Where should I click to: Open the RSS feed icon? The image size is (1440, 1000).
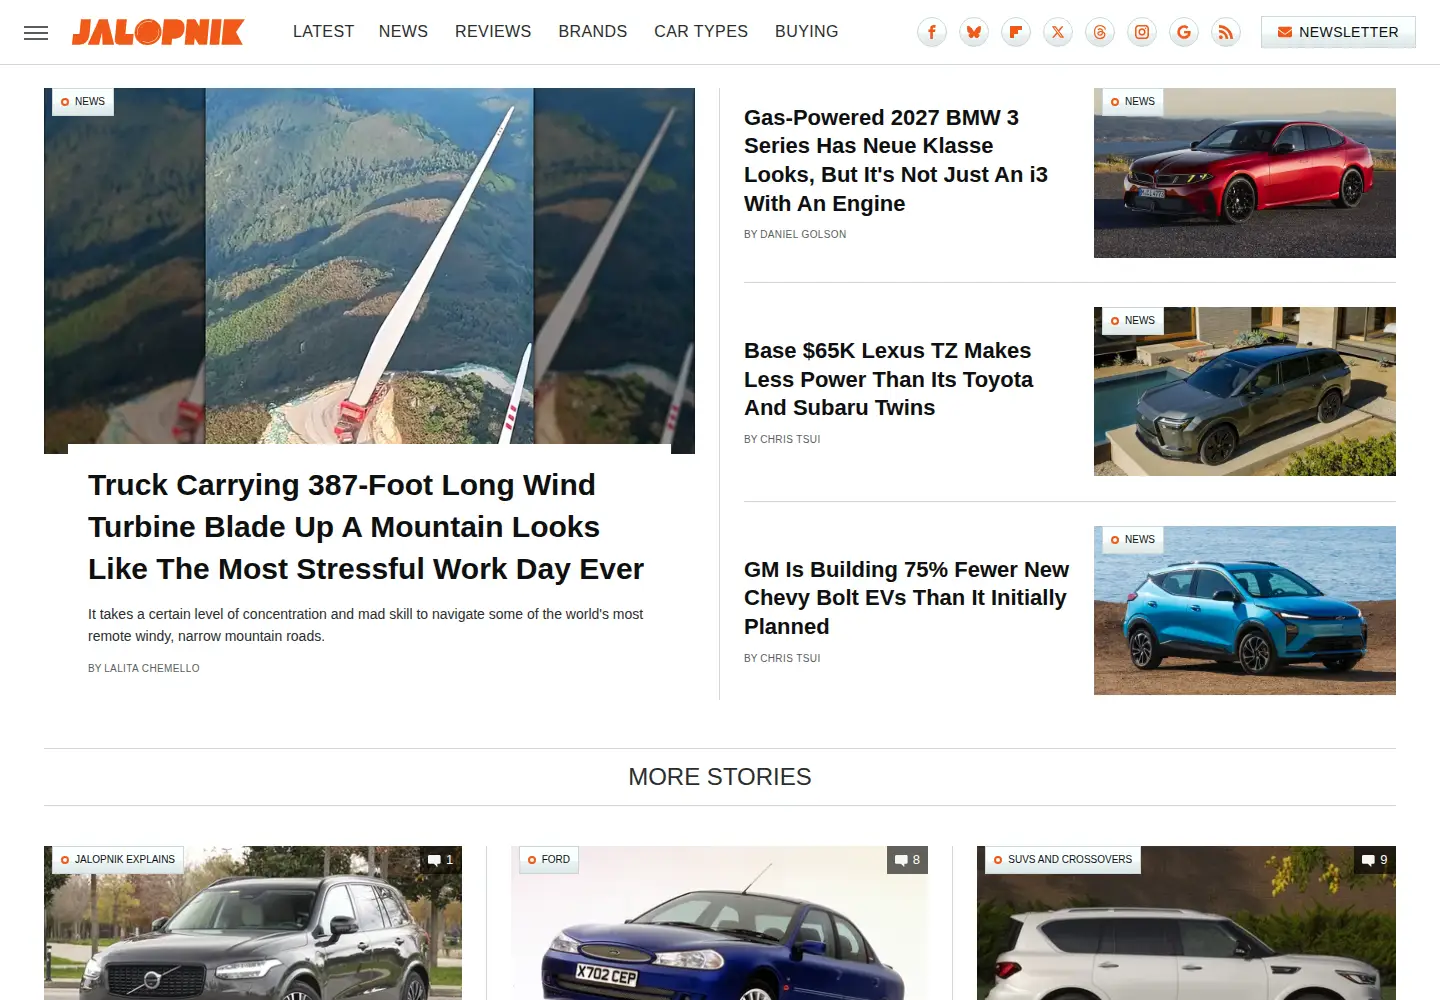point(1226,32)
